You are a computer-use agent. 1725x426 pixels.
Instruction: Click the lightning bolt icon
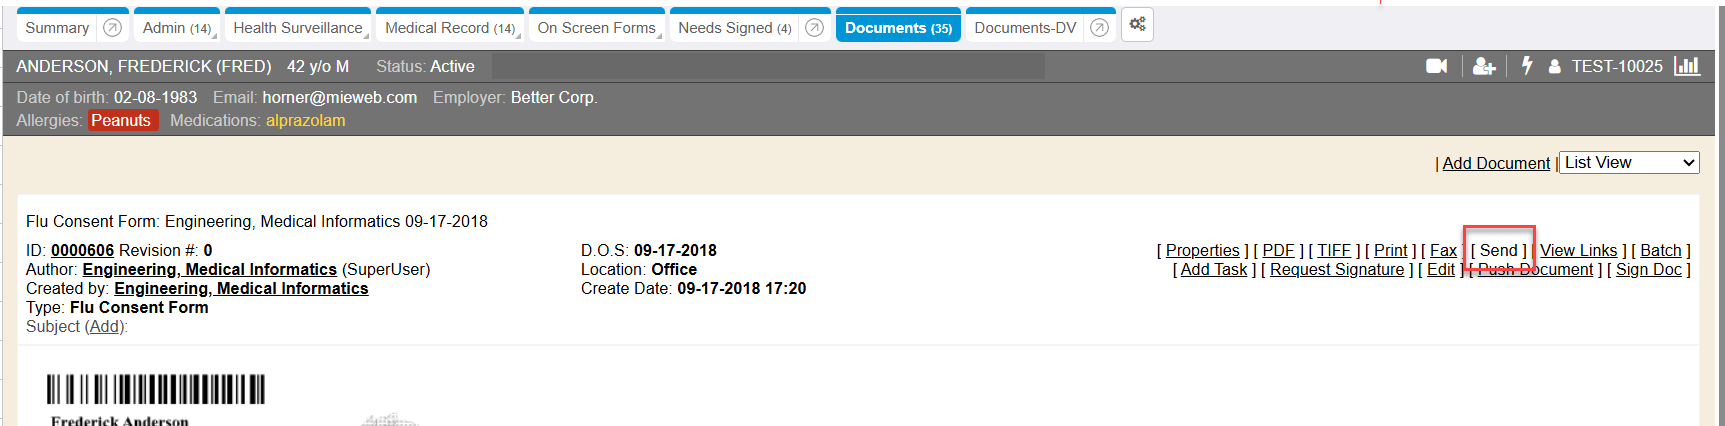[1527, 66]
